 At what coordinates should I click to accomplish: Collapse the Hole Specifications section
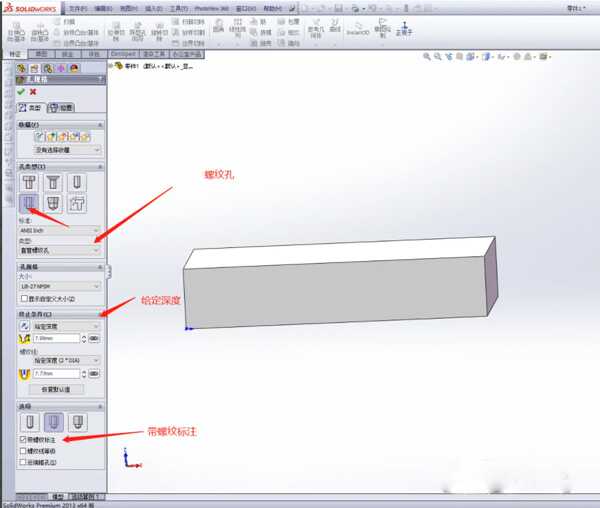point(60,267)
